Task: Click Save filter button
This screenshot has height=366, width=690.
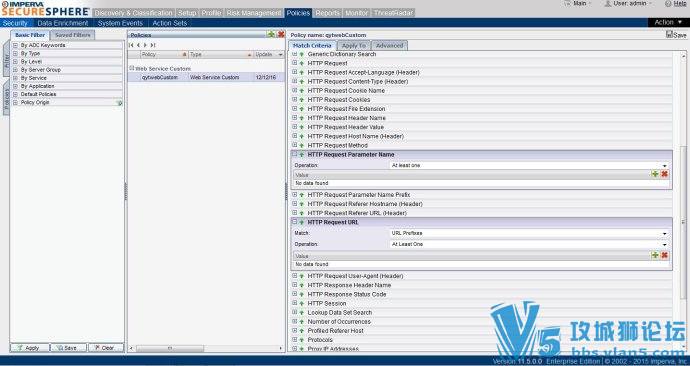Action: (68, 348)
